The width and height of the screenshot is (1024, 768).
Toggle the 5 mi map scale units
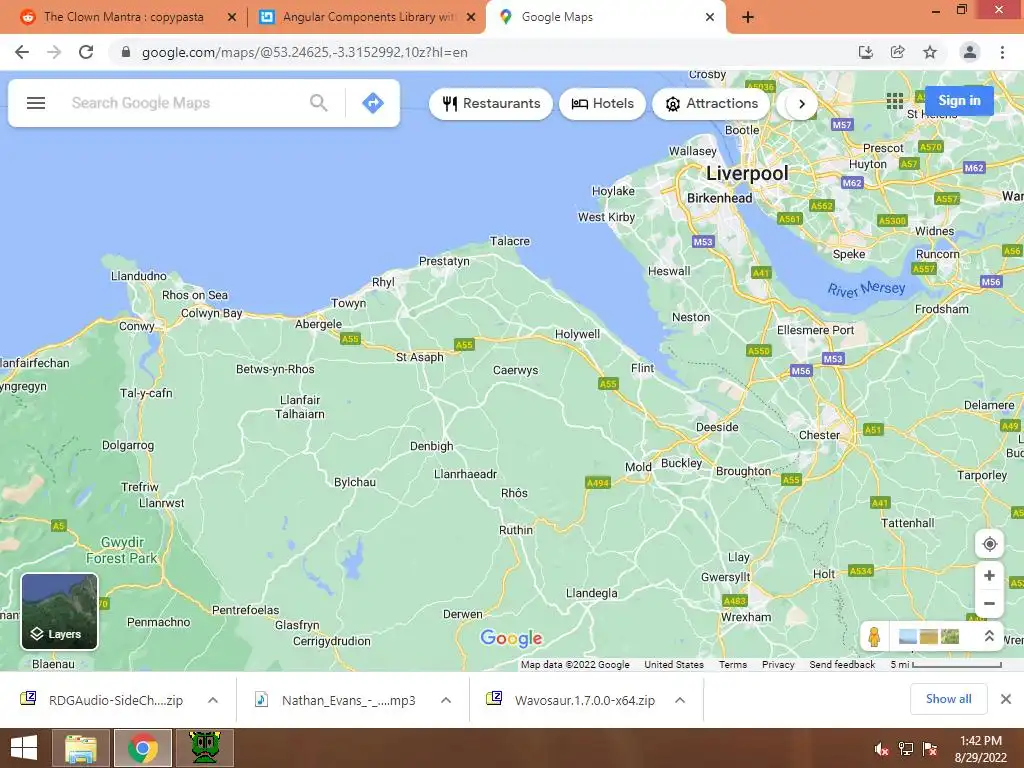946,665
